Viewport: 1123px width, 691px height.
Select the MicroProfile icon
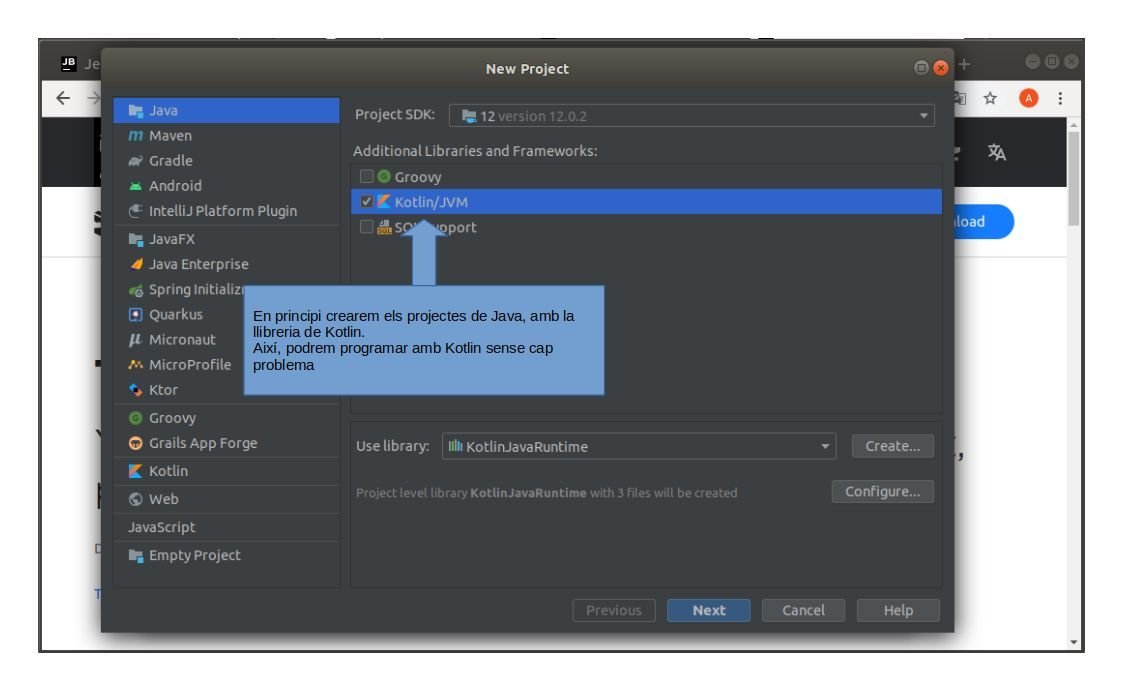tap(135, 364)
